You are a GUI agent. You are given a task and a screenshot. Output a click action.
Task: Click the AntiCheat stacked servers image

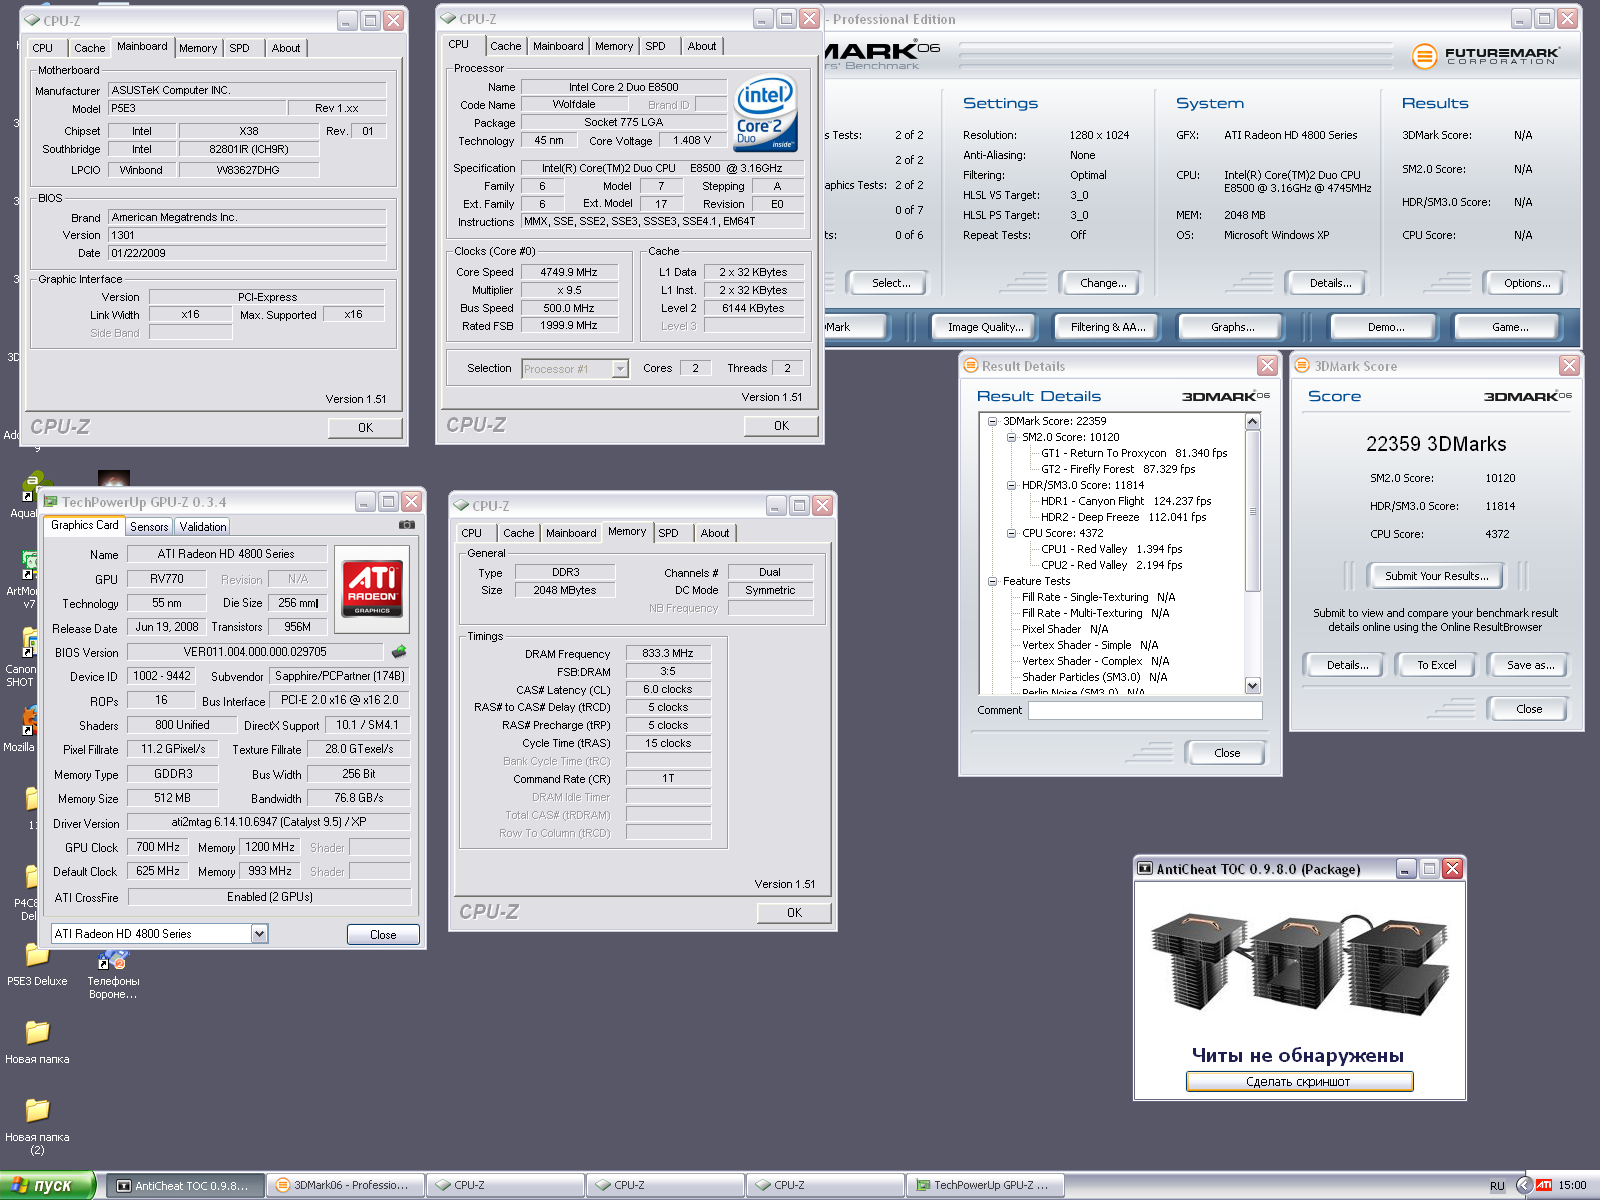coord(1299,966)
